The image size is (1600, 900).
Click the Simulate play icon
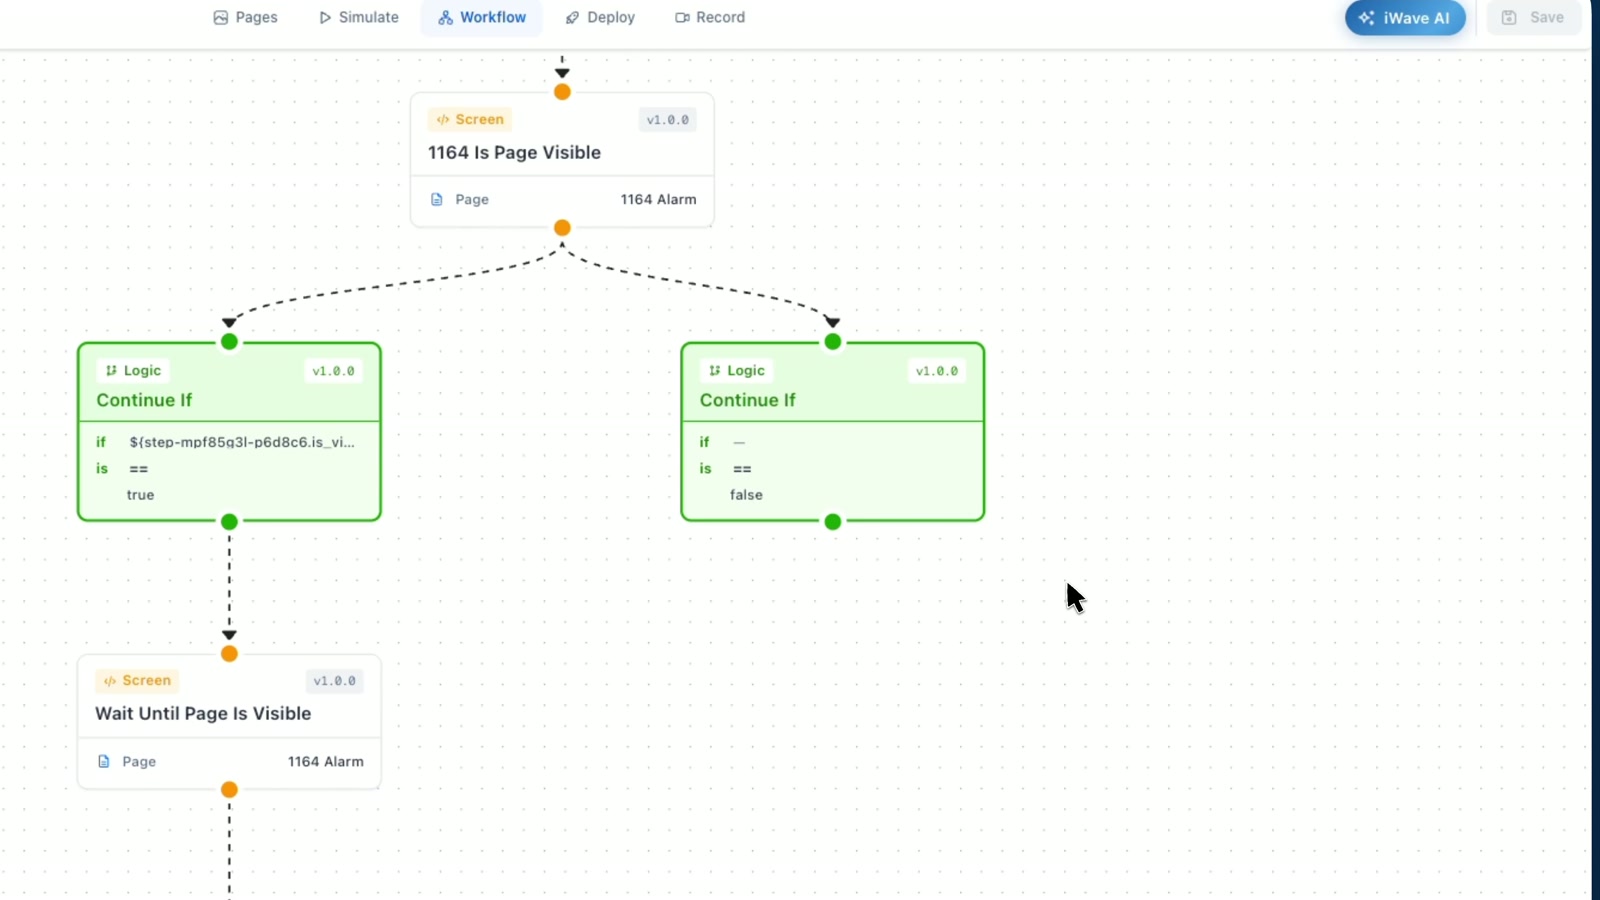(x=325, y=17)
